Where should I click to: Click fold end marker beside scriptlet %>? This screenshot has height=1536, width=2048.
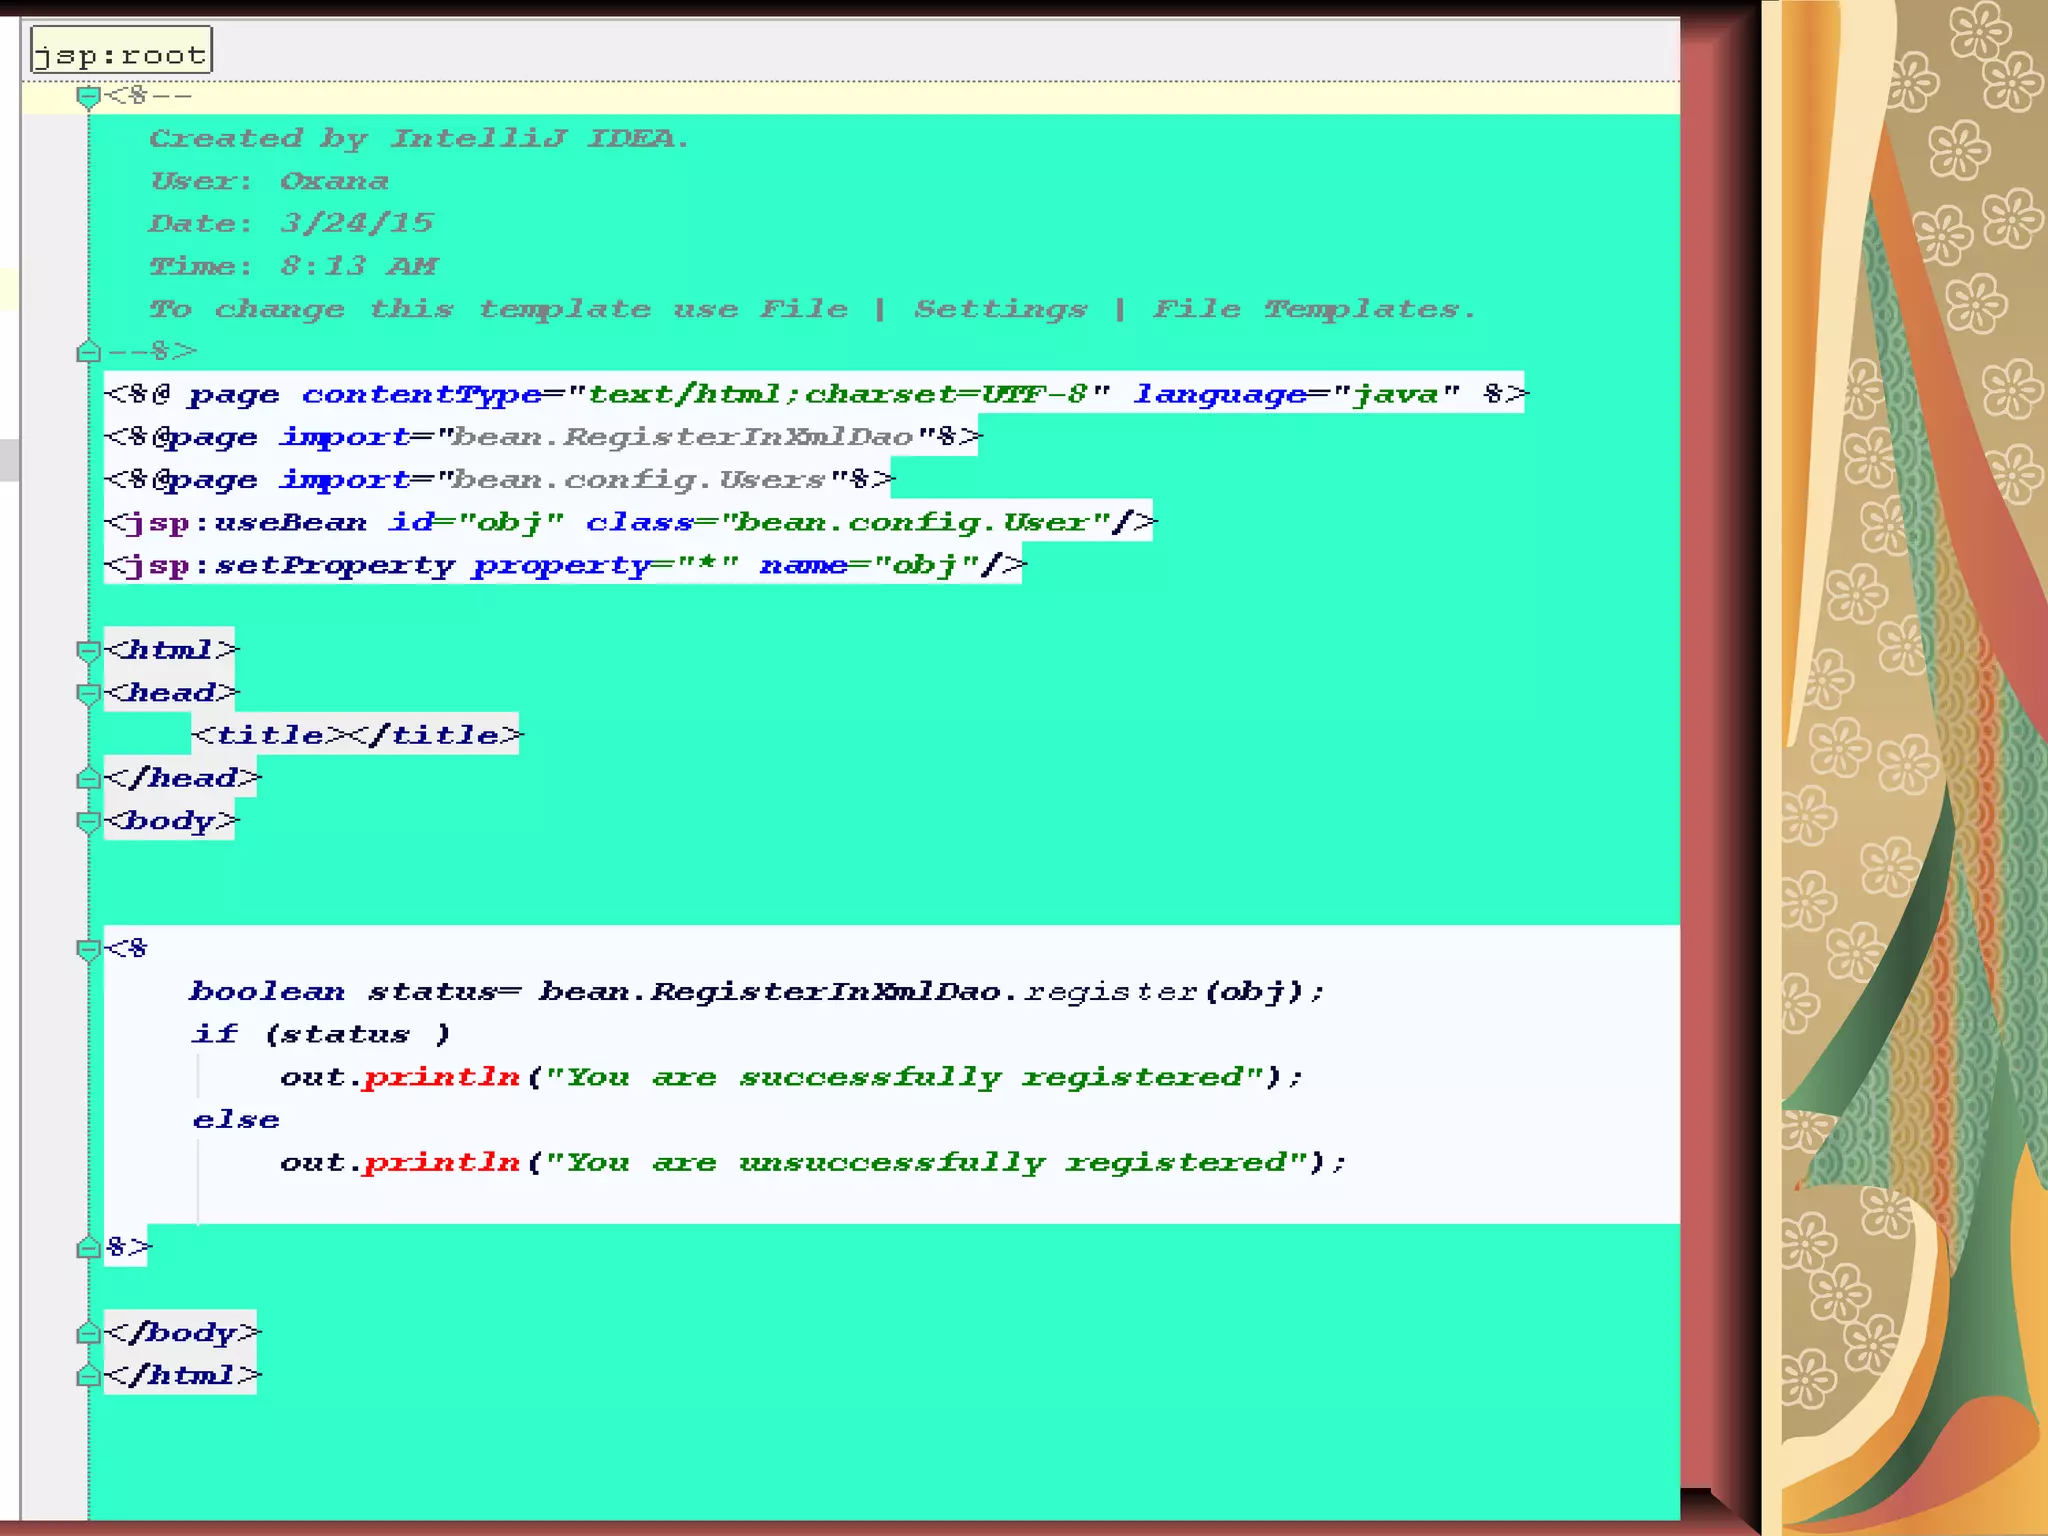point(88,1248)
